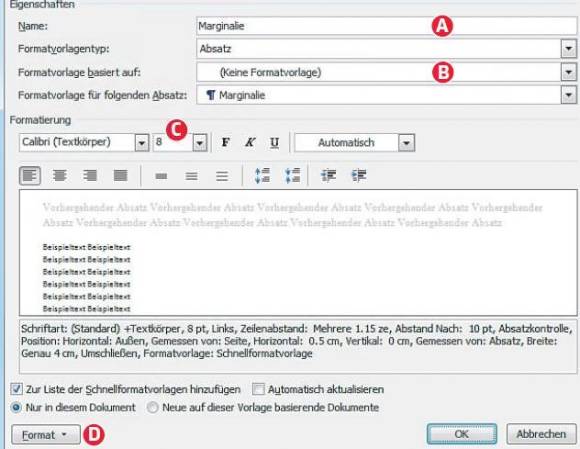The image size is (580, 449).
Task: Center-align the paragraph text
Action: pos(60,175)
